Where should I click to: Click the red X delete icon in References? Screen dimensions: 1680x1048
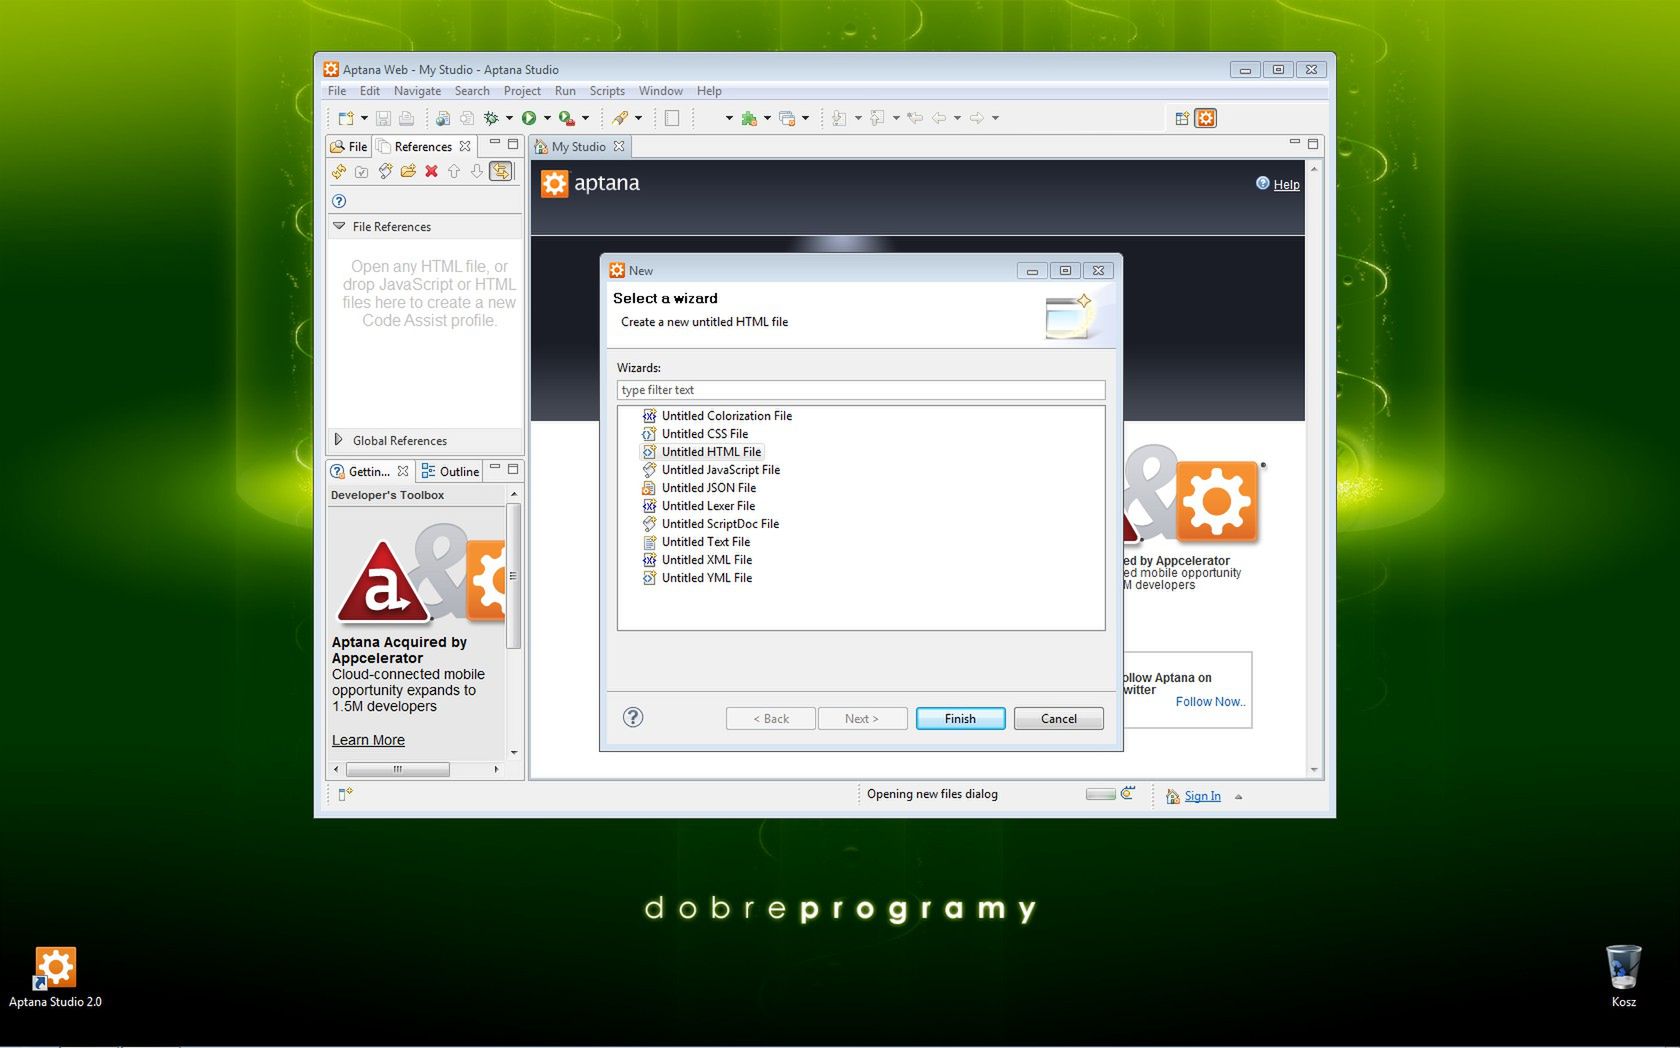tap(431, 171)
